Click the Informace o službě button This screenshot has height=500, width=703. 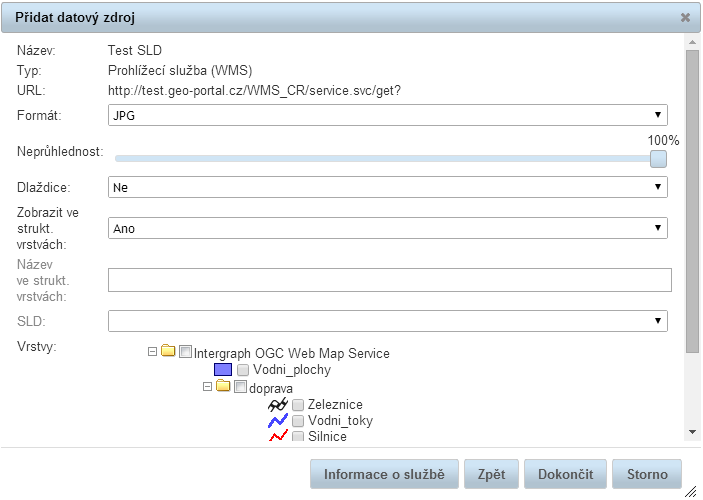385,474
